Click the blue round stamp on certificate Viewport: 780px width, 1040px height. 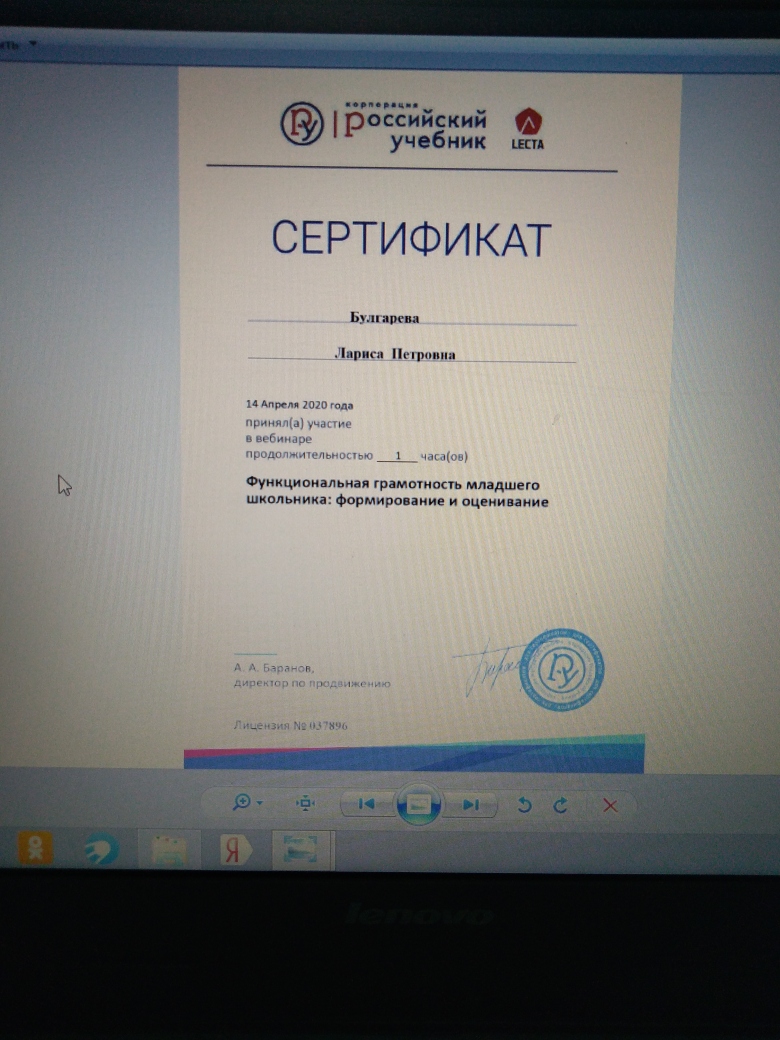tap(565, 670)
